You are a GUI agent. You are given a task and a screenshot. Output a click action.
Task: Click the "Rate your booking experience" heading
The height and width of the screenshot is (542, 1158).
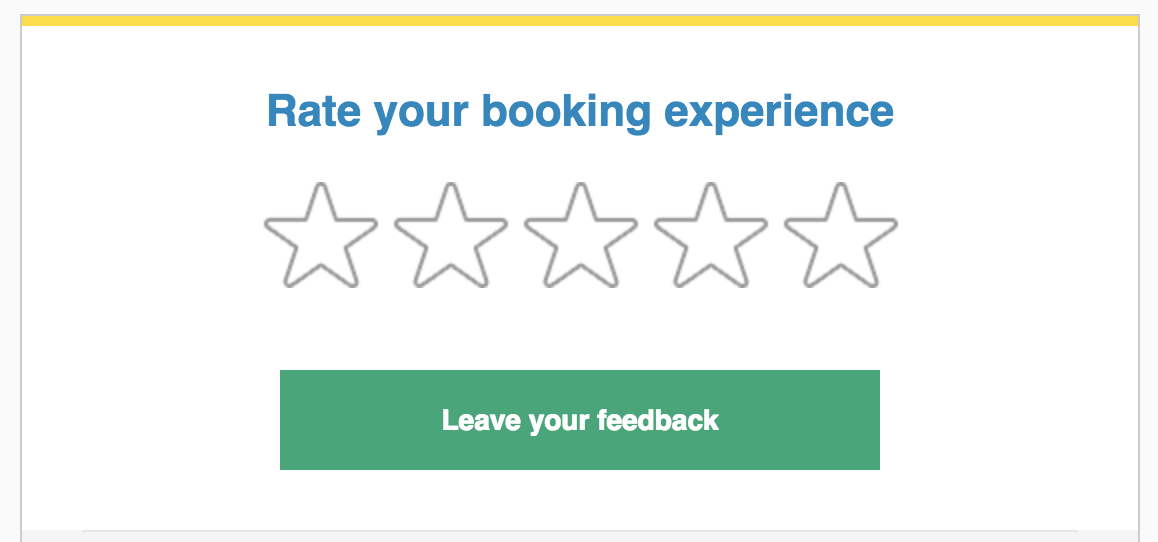pyautogui.click(x=580, y=113)
